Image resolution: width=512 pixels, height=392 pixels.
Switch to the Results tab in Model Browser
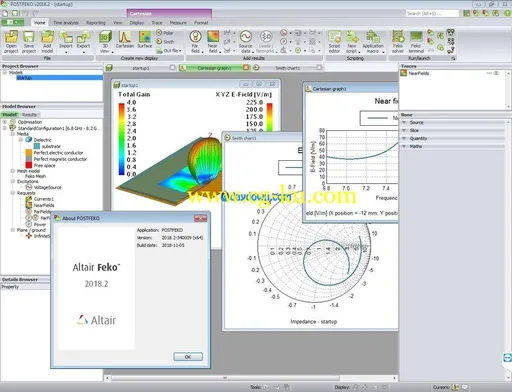coord(29,115)
